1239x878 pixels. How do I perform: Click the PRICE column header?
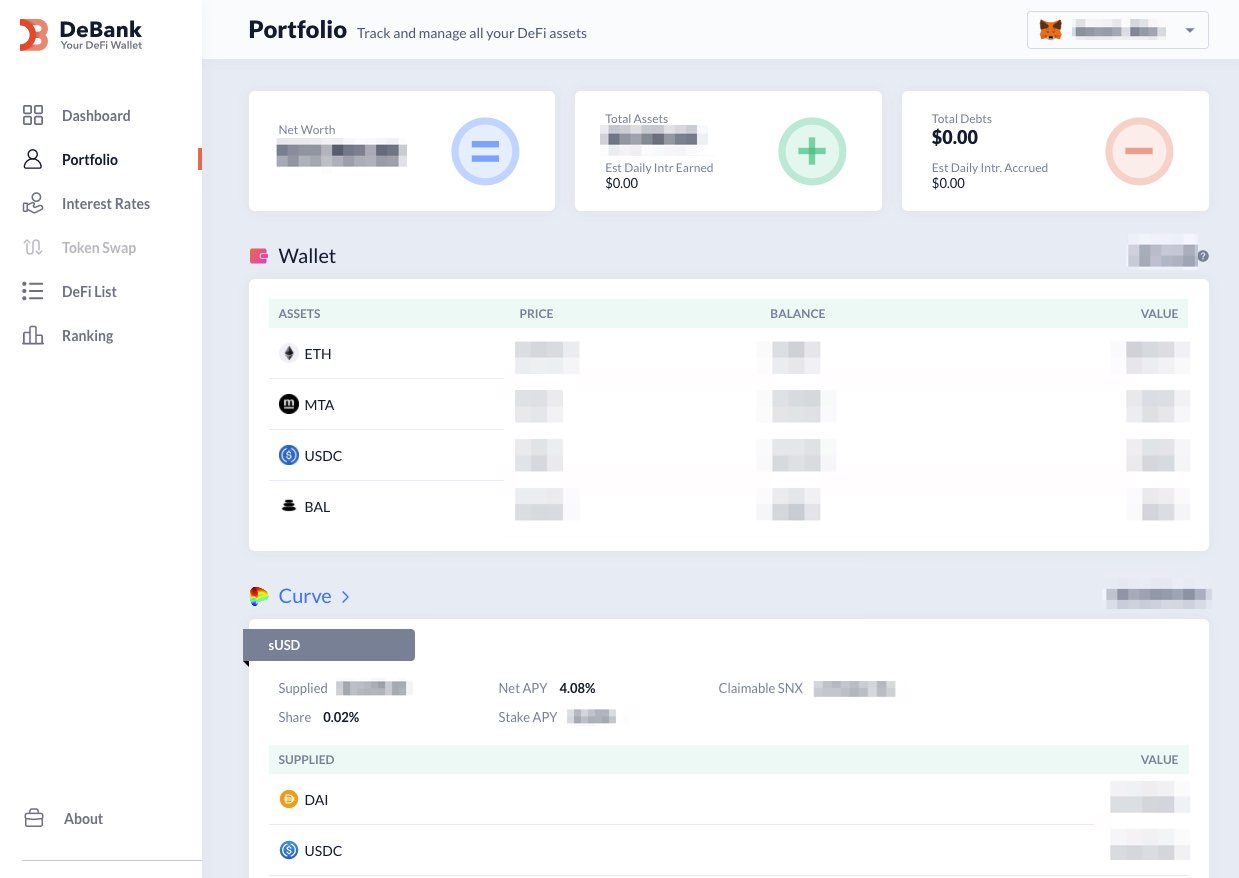[536, 313]
